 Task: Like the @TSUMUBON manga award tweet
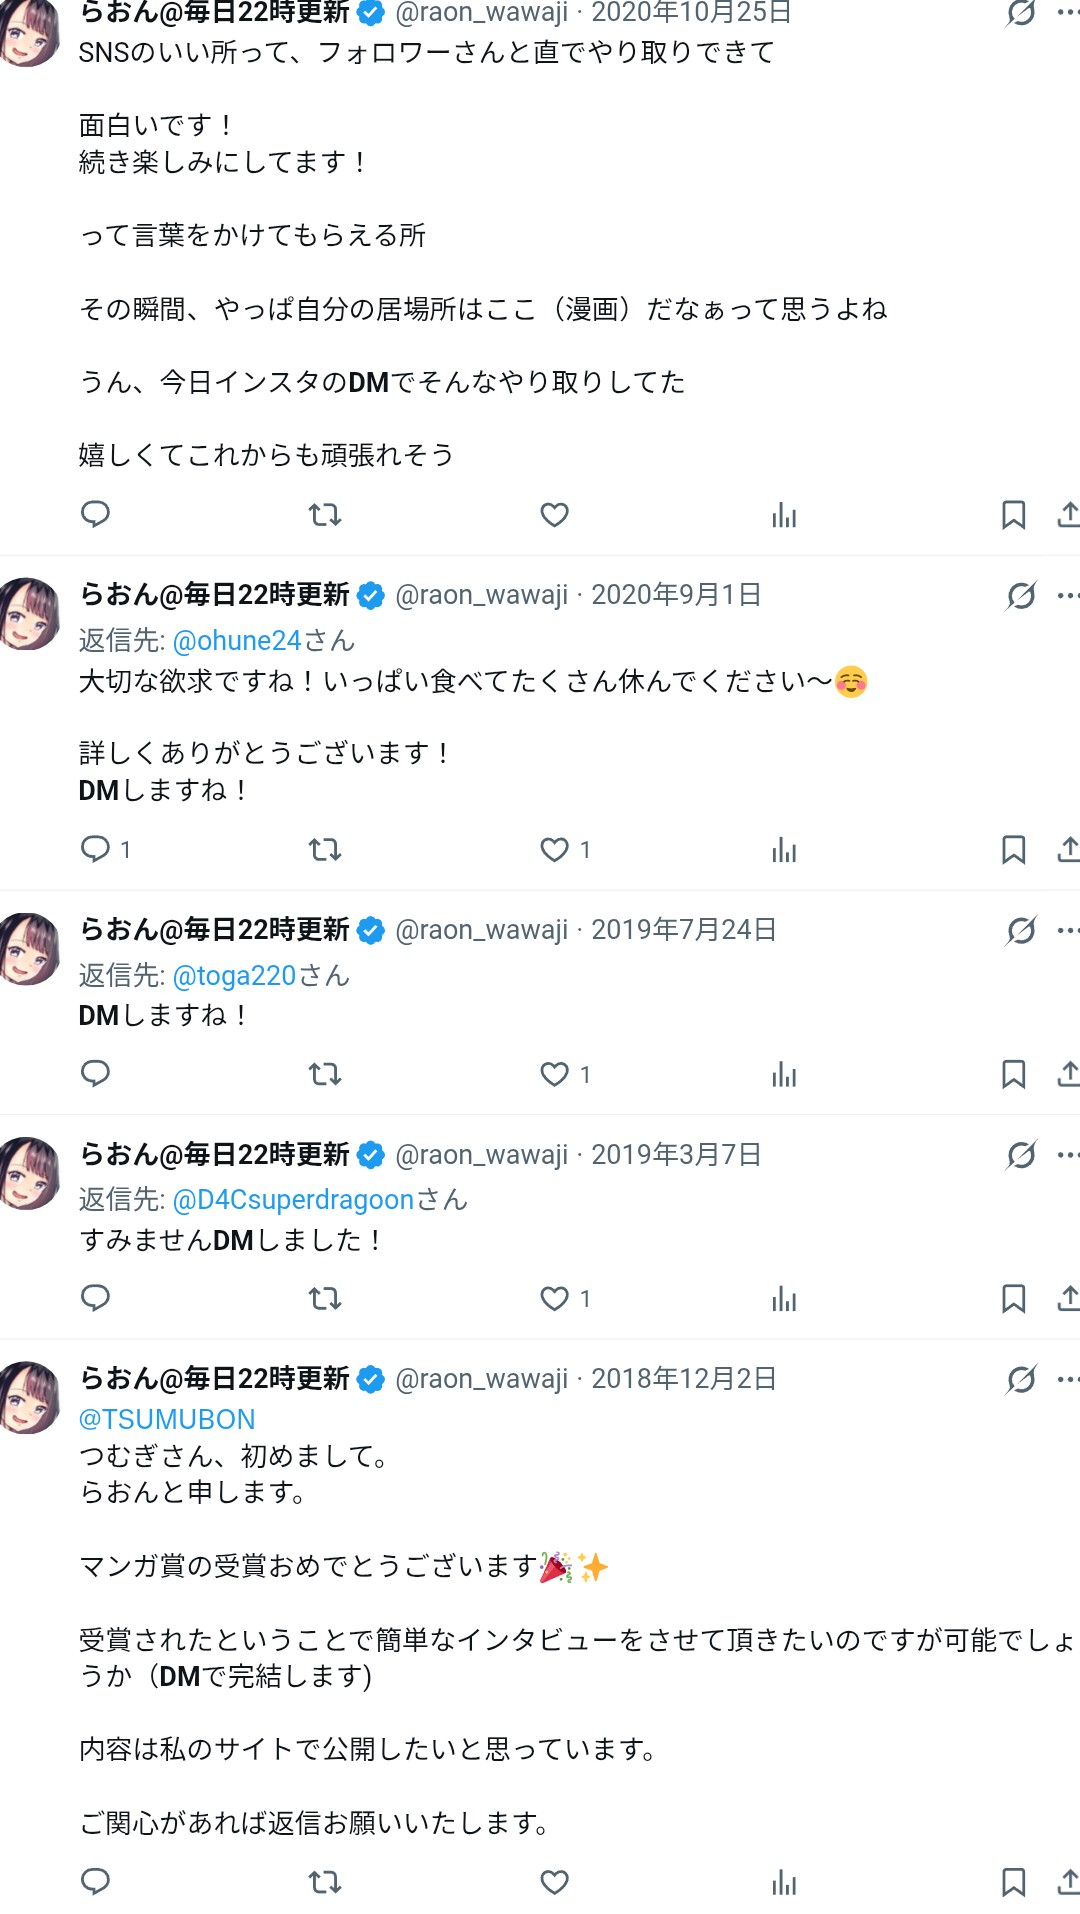pyautogui.click(x=555, y=1882)
